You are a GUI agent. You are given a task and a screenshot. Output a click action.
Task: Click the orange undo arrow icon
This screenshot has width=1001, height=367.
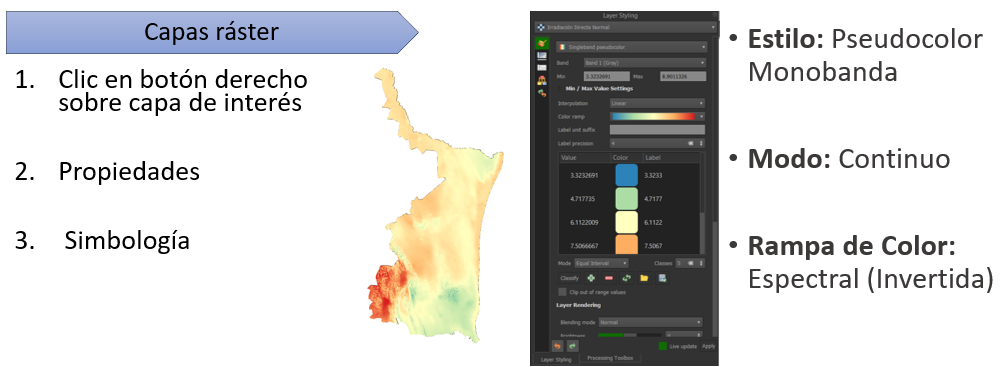click(x=557, y=346)
